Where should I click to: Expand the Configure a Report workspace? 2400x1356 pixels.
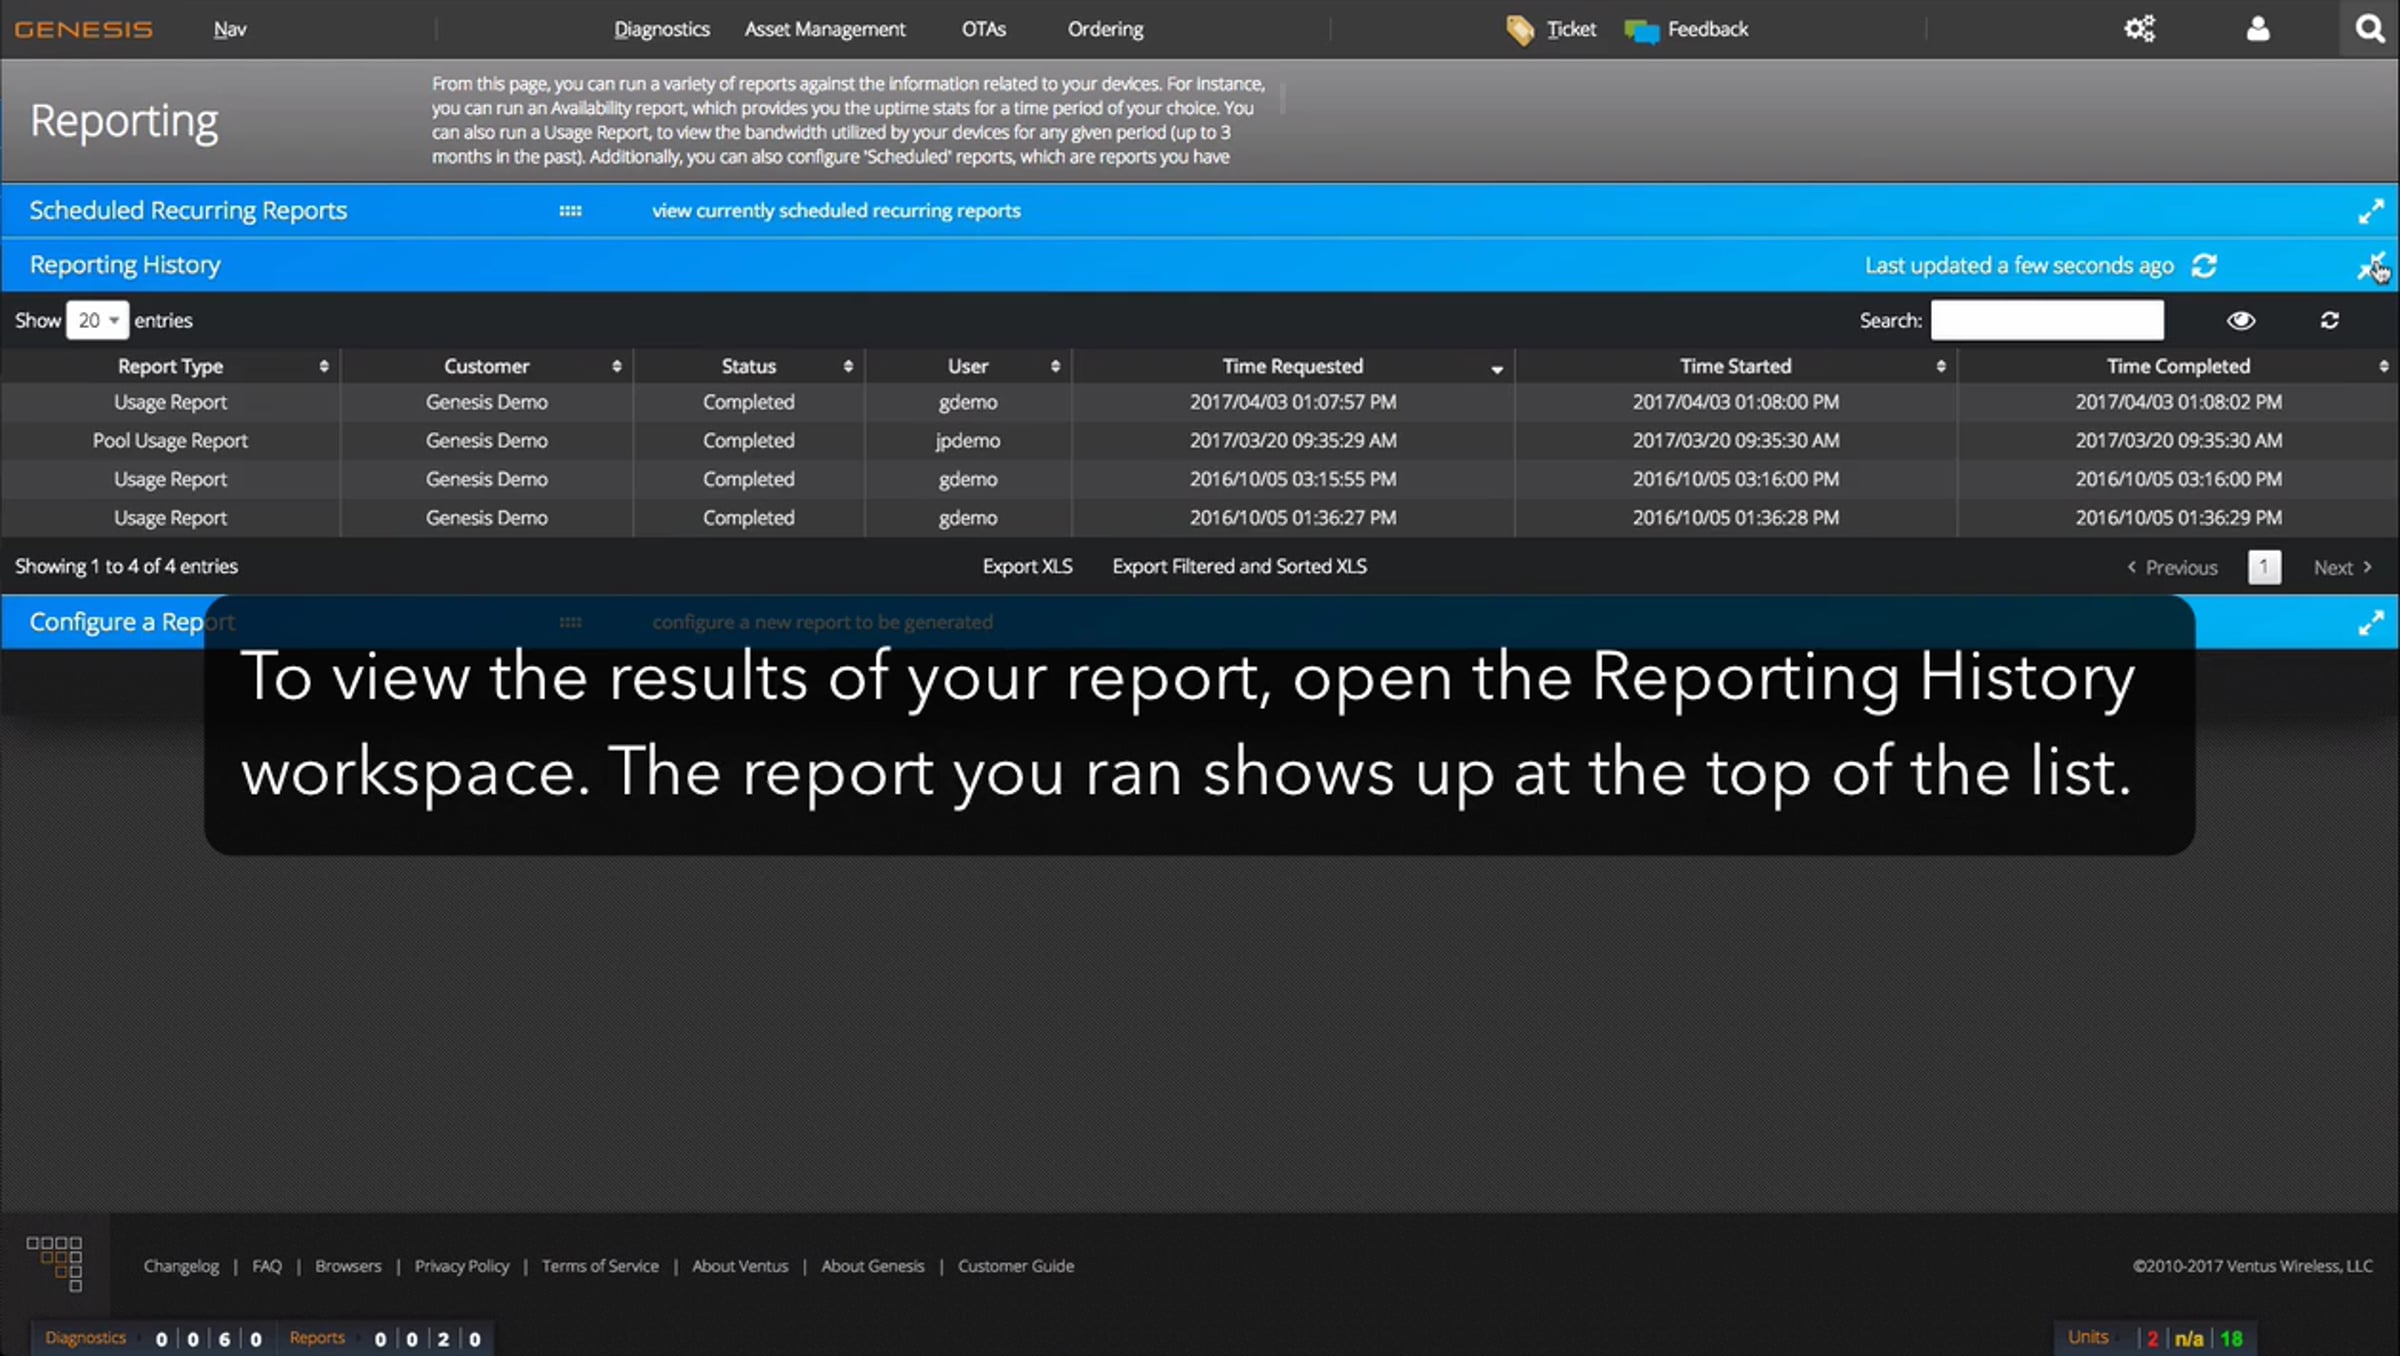point(2370,624)
